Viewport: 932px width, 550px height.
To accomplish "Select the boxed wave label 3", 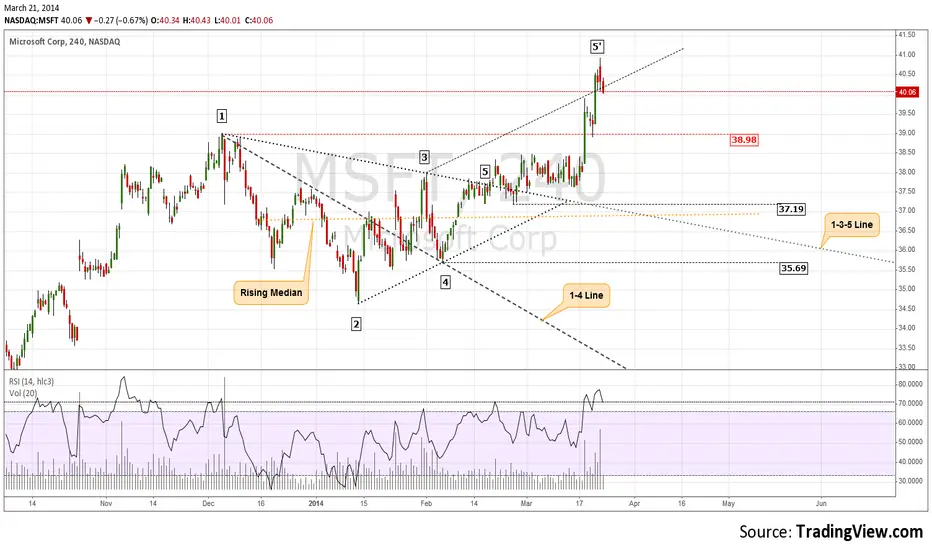I will click(x=424, y=157).
